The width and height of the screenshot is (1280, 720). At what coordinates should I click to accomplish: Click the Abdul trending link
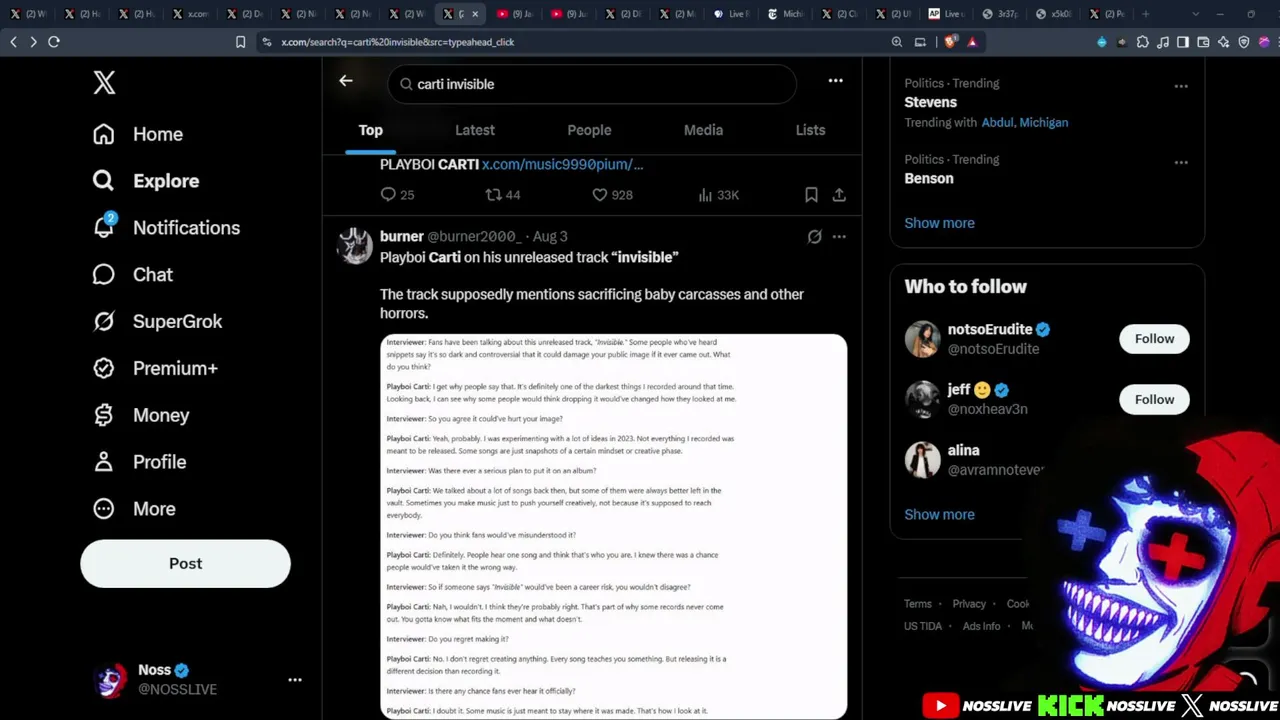[x=997, y=123]
